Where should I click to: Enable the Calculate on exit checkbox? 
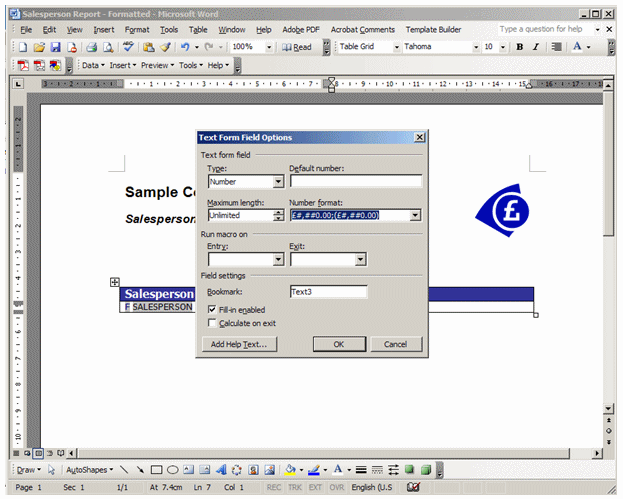click(212, 323)
